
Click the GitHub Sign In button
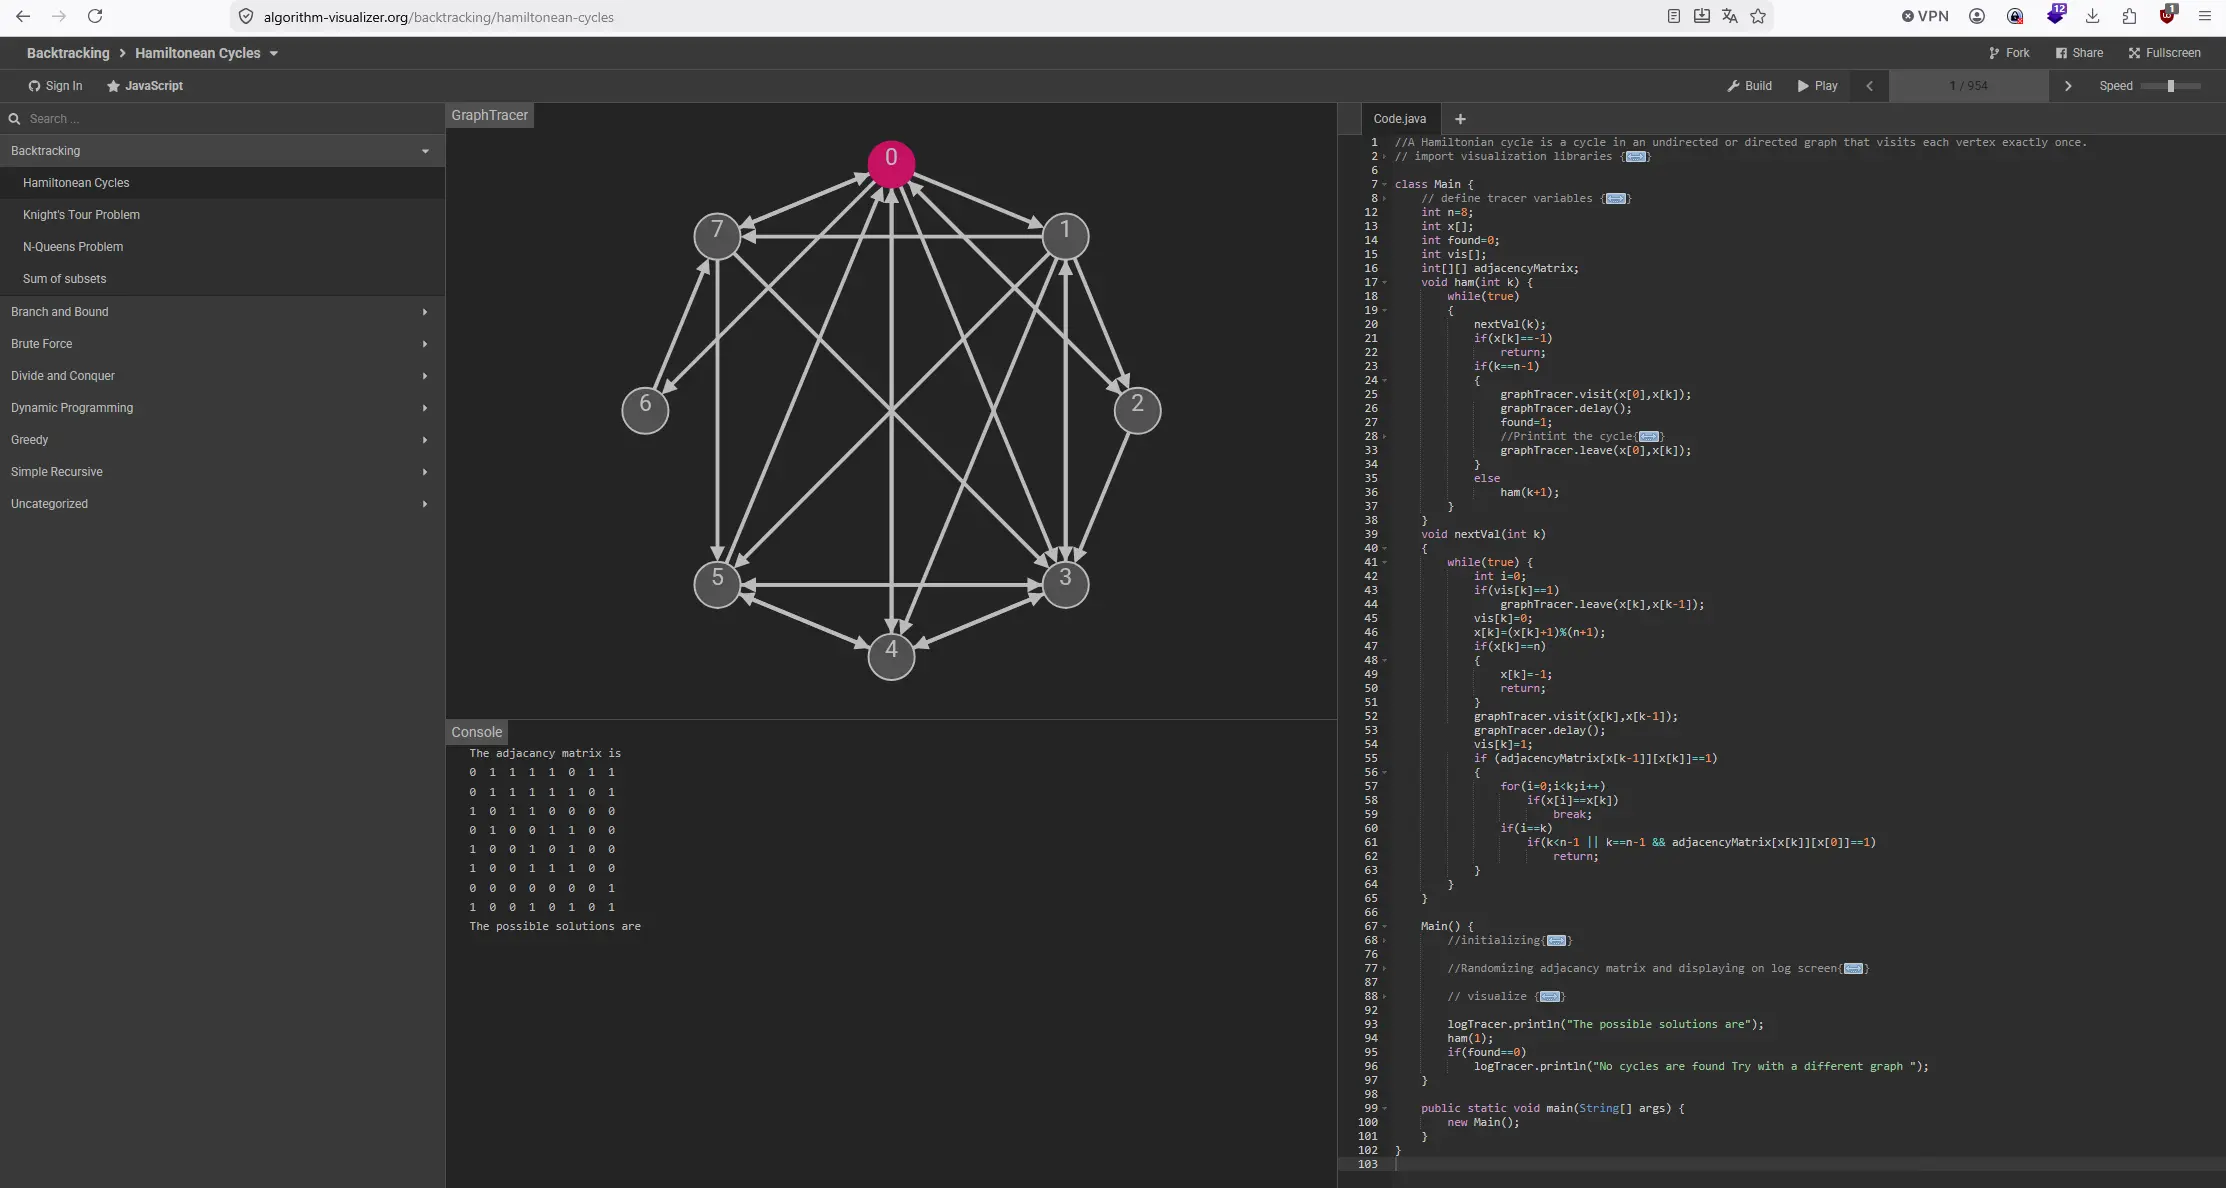[55, 86]
